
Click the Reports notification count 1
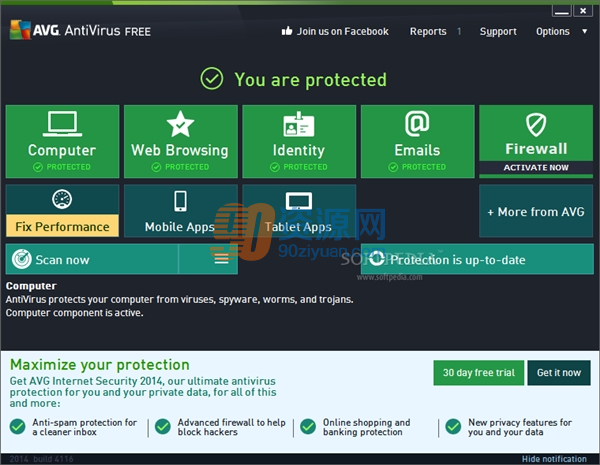(x=459, y=31)
